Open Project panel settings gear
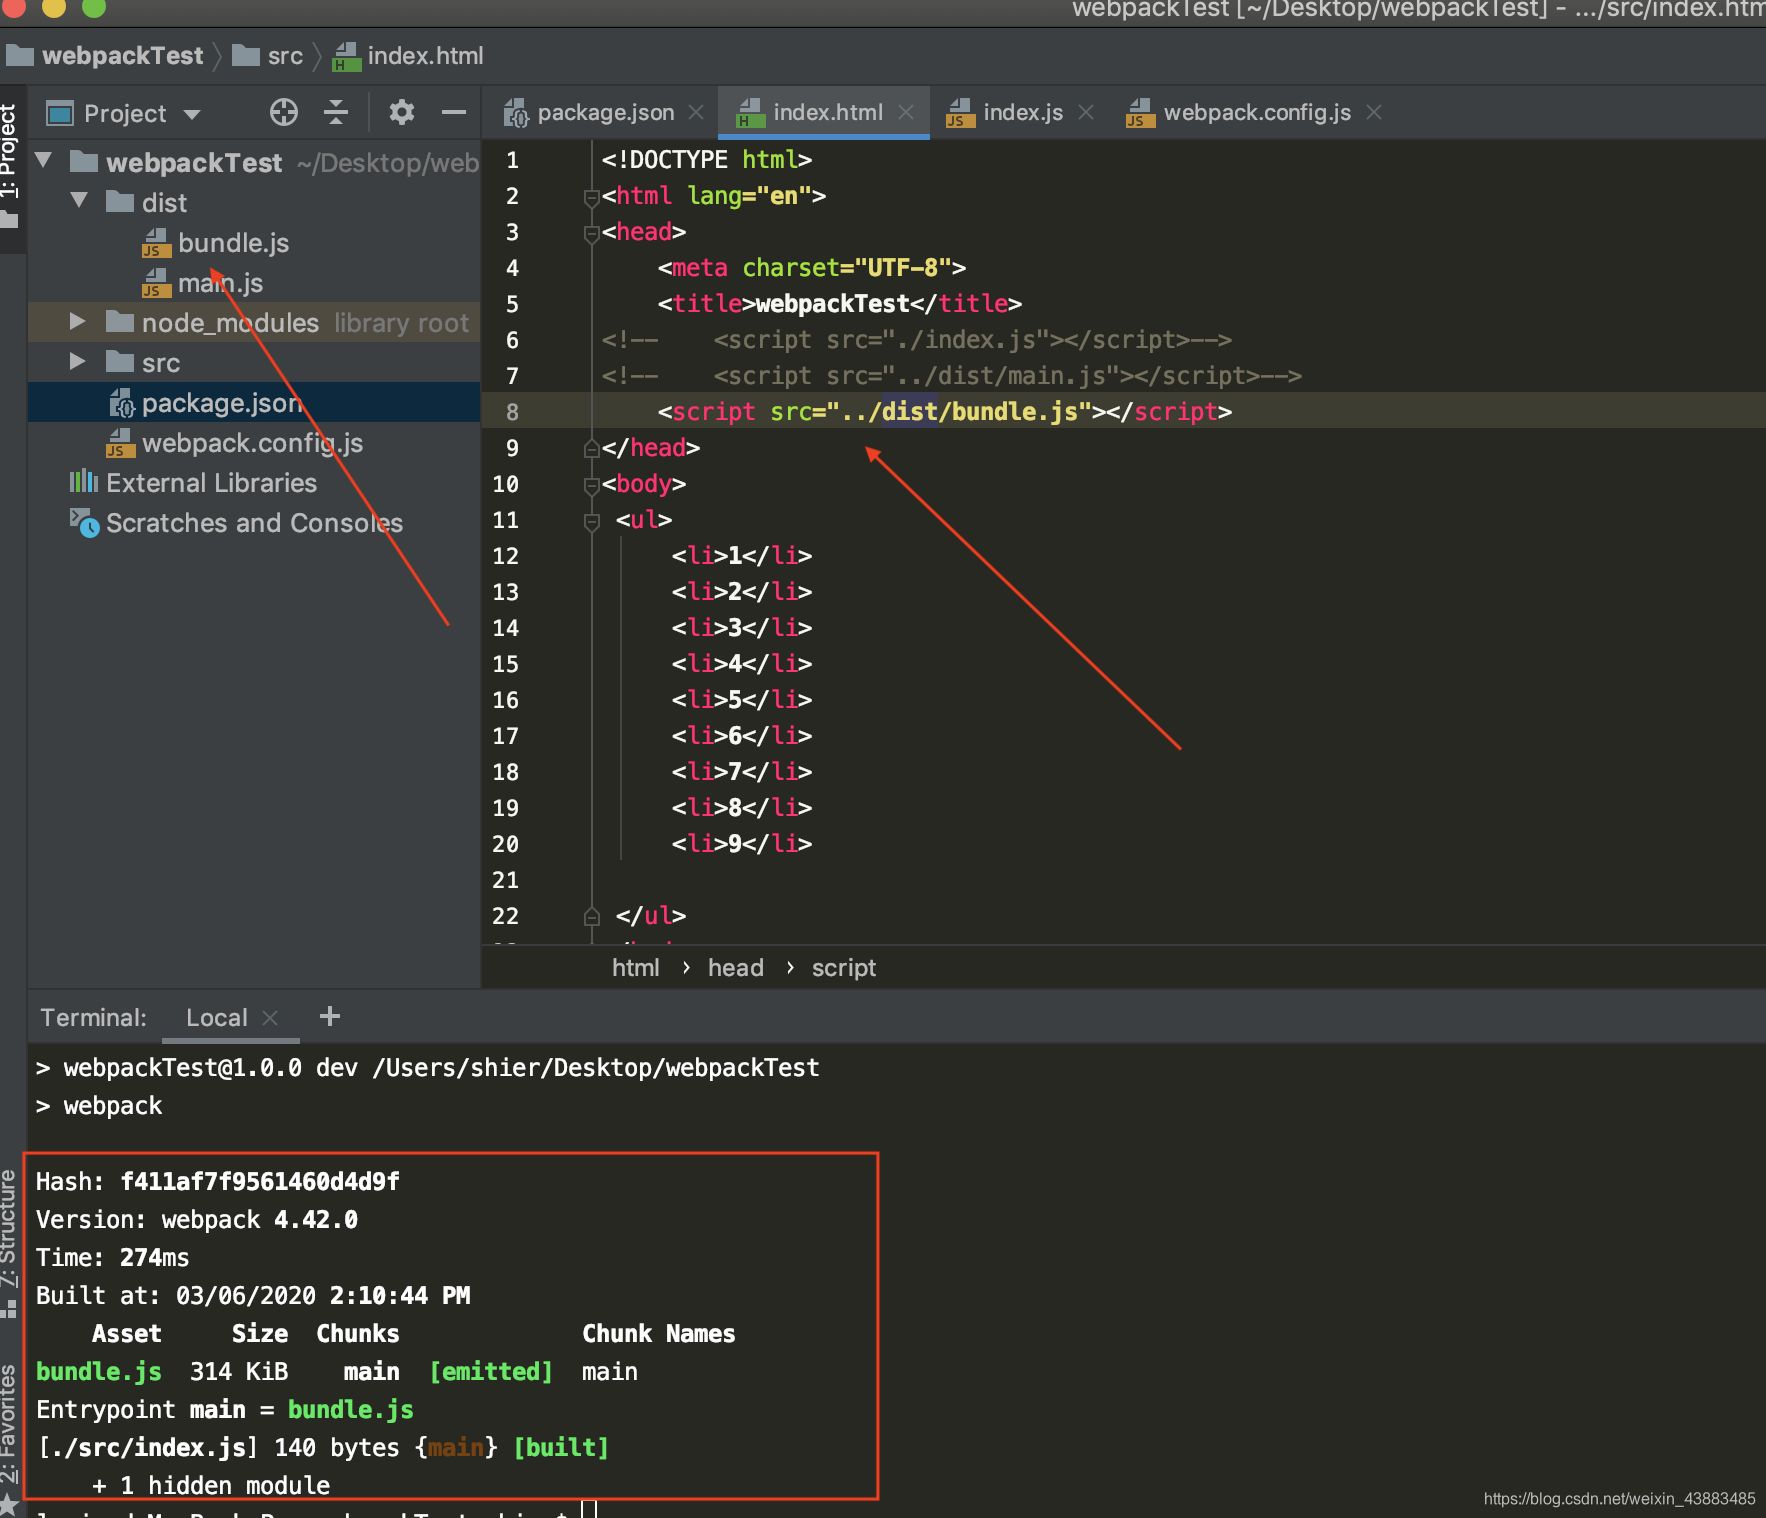Image resolution: width=1766 pixels, height=1518 pixels. pyautogui.click(x=401, y=112)
